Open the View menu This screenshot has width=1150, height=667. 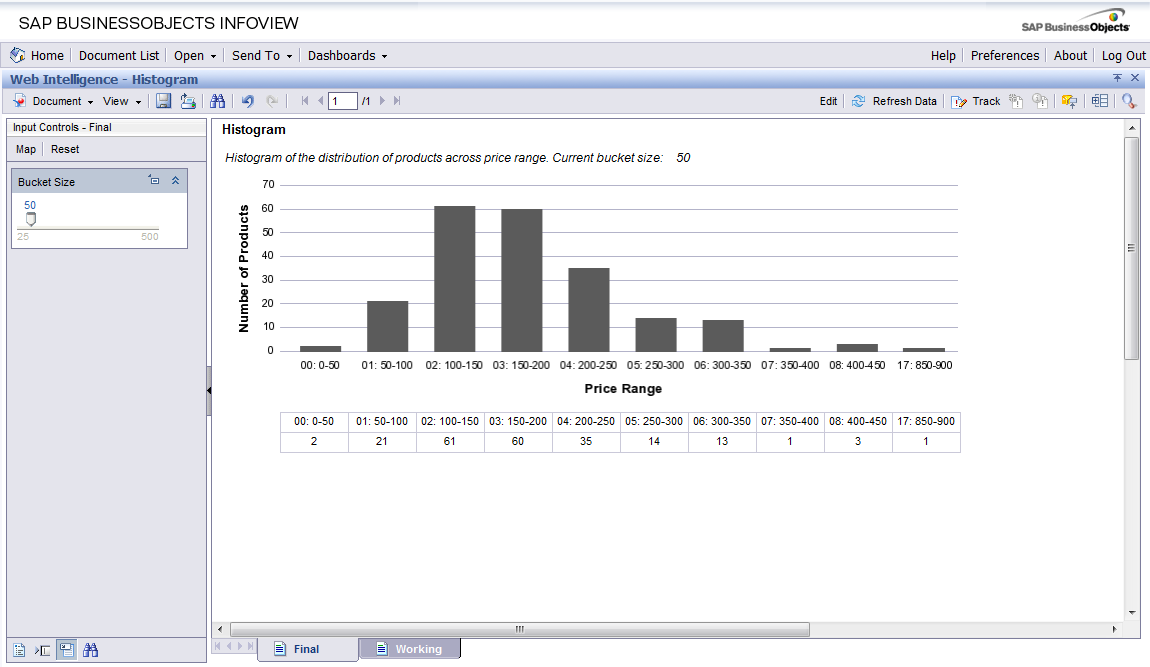(x=118, y=100)
